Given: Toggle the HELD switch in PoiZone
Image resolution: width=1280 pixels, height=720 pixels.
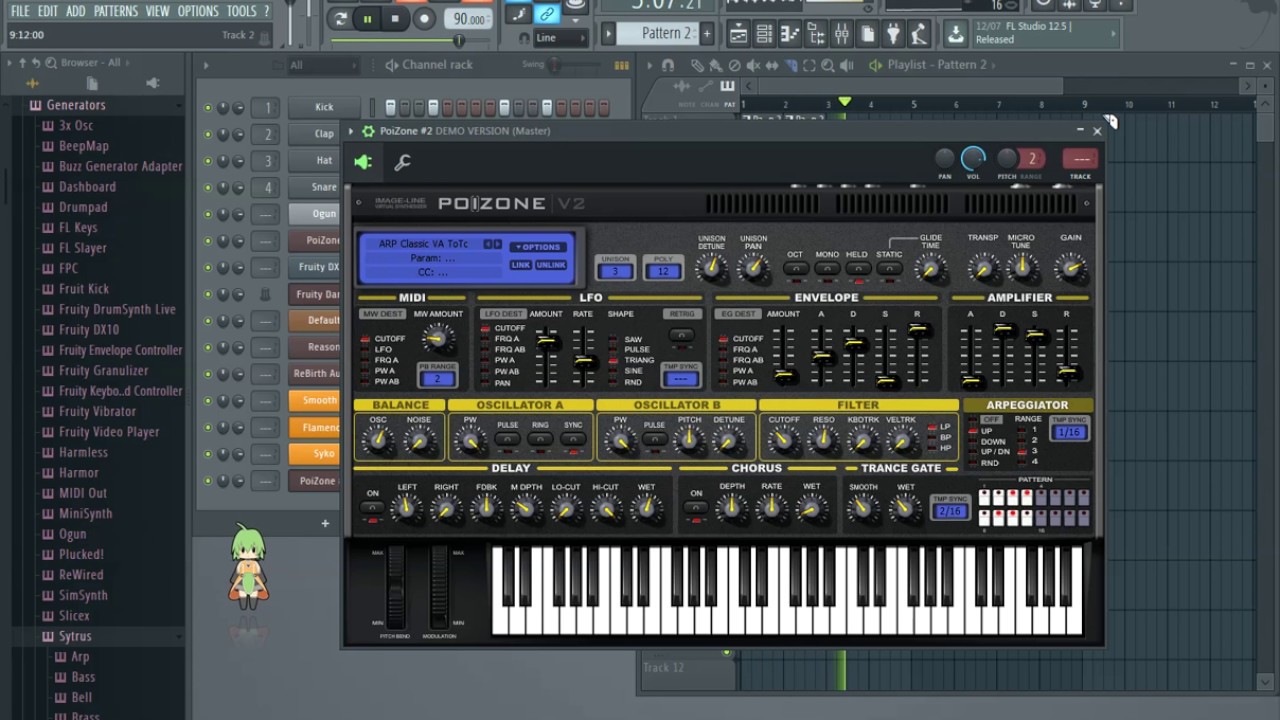Looking at the screenshot, I should coord(857,268).
